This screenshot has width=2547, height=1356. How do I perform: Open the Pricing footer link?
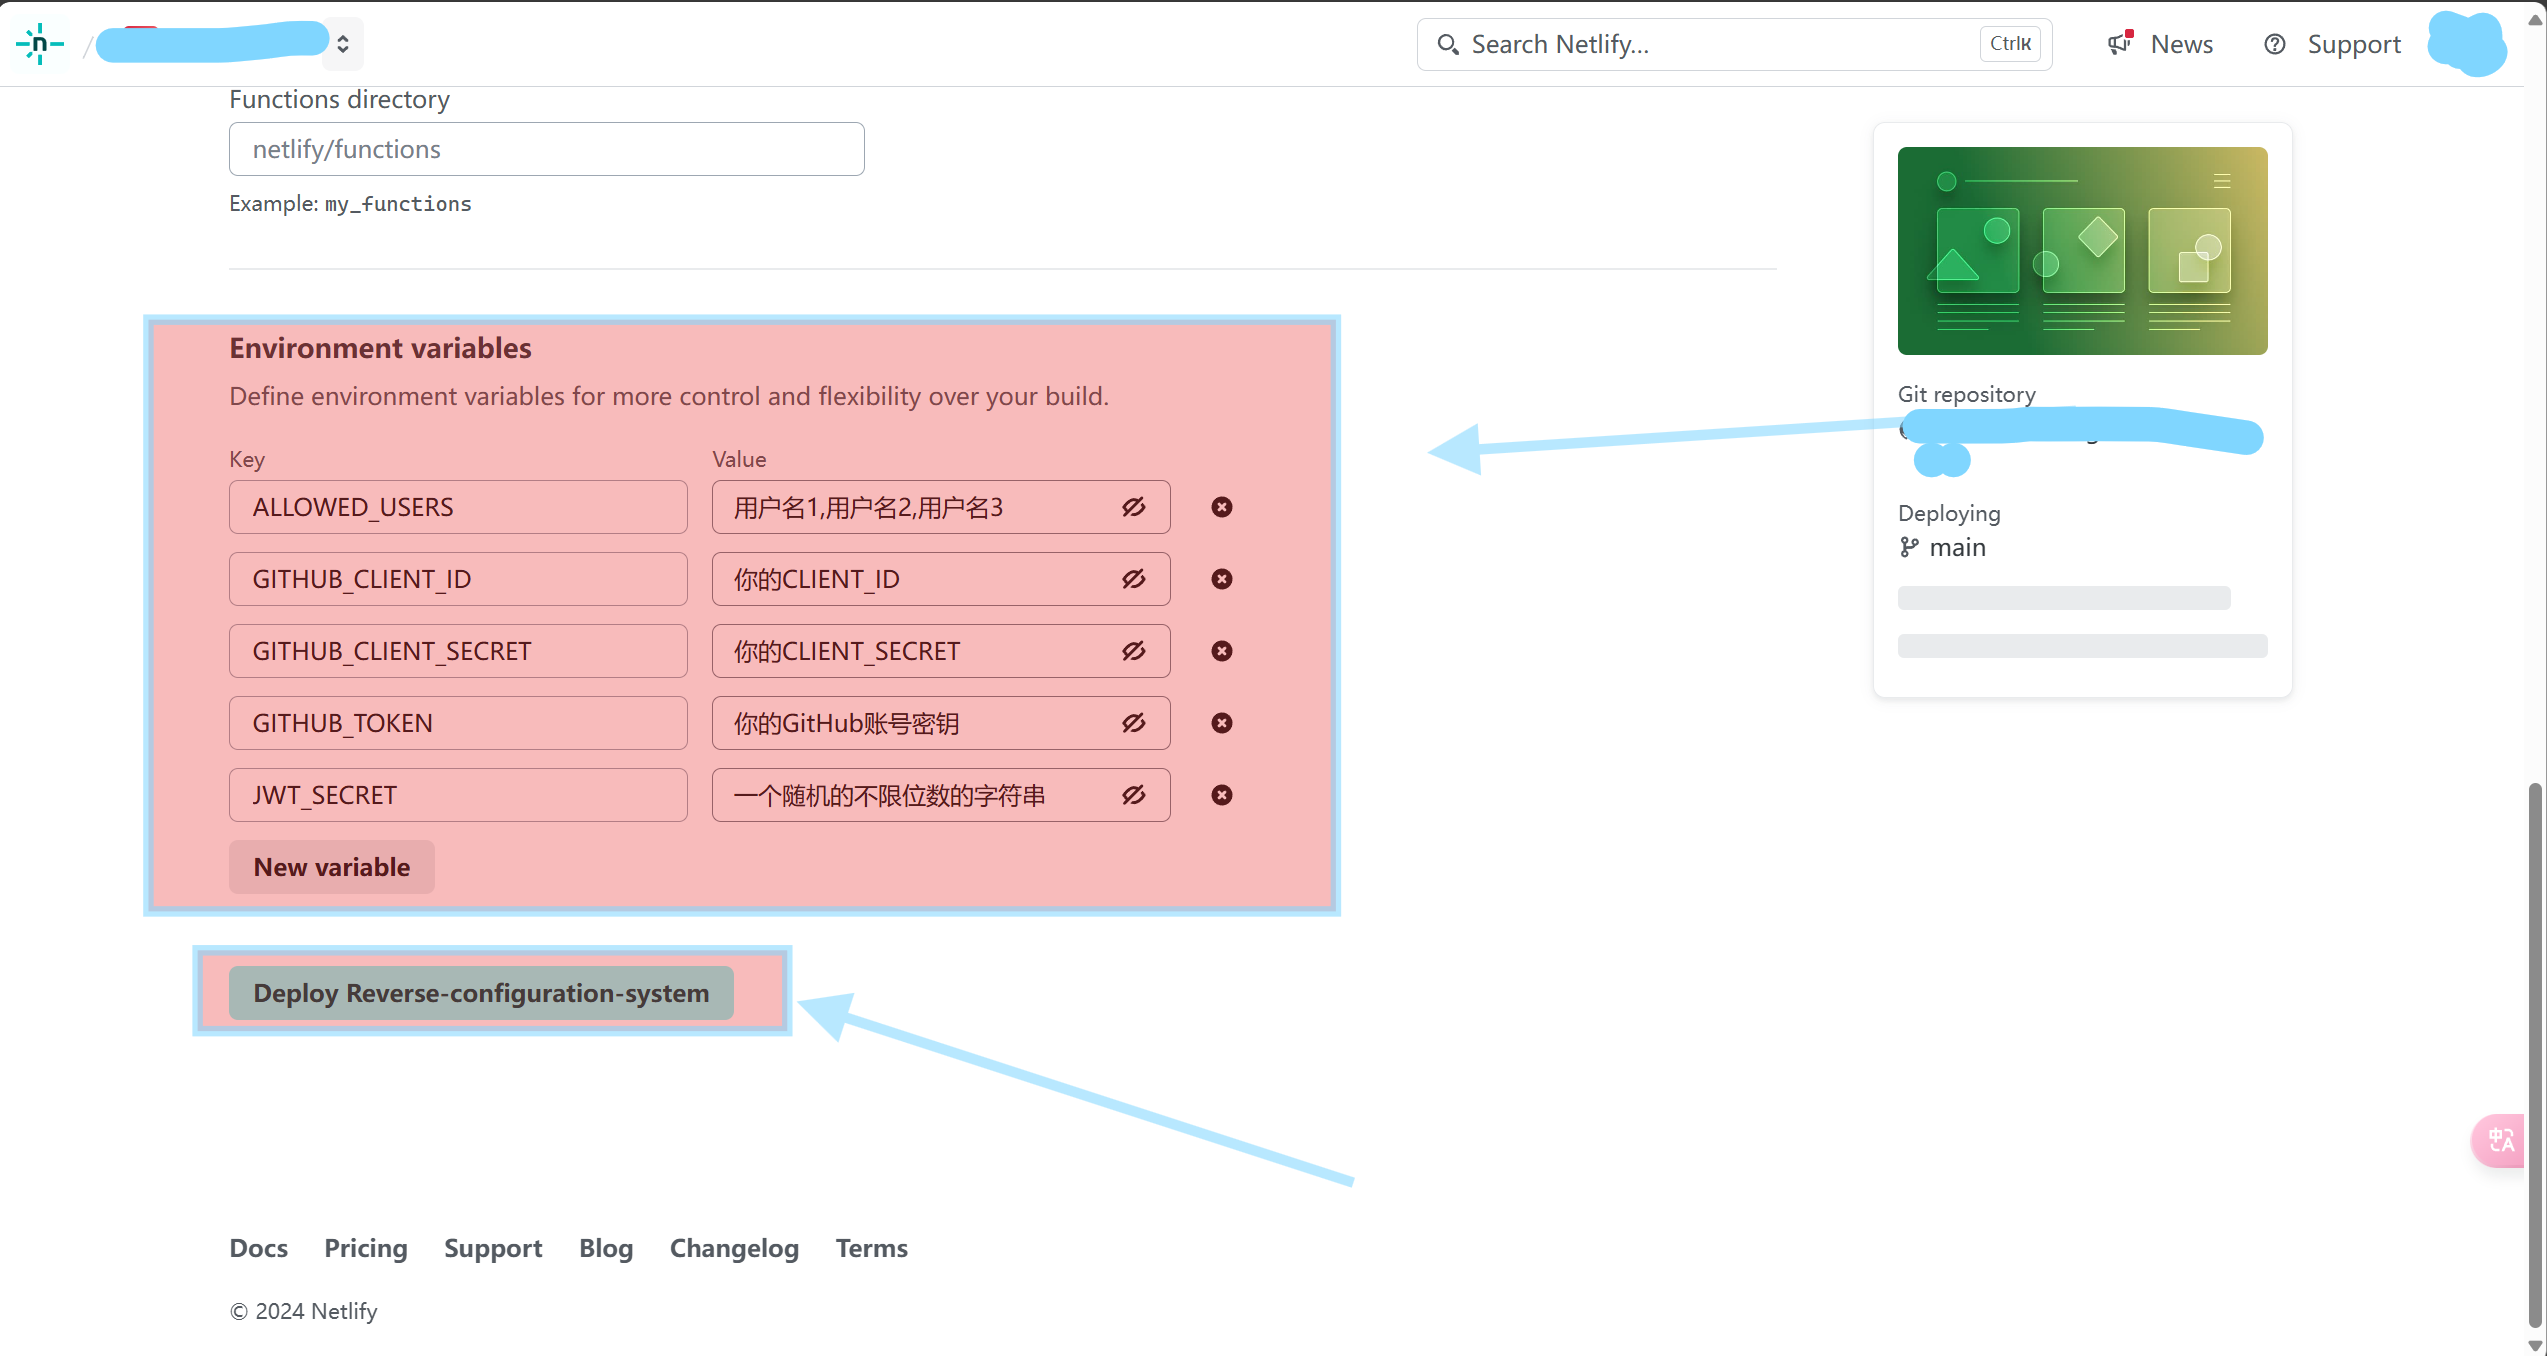coord(365,1248)
